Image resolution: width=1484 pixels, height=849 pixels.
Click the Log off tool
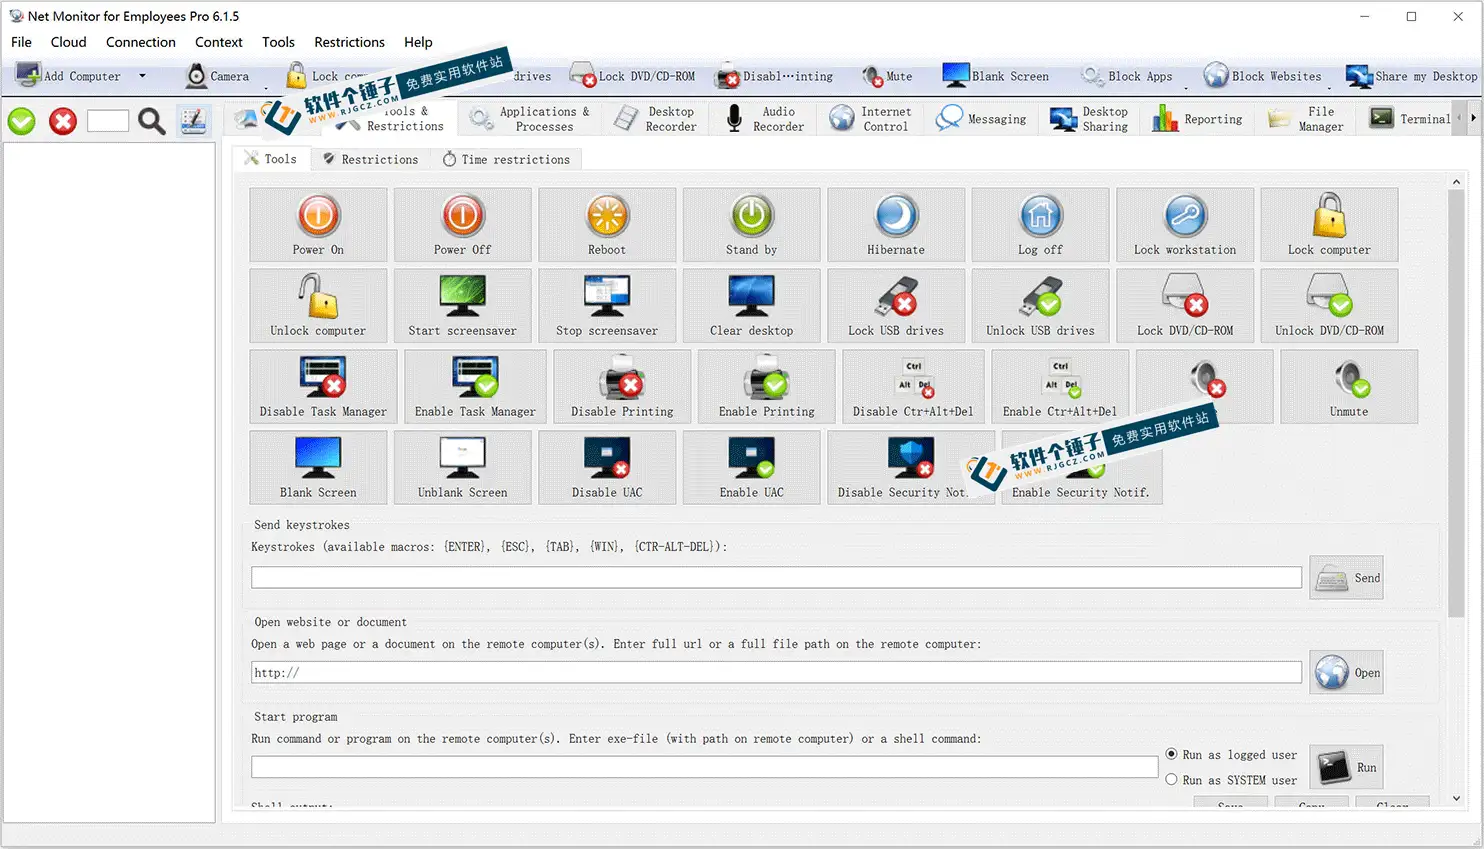pos(1040,225)
